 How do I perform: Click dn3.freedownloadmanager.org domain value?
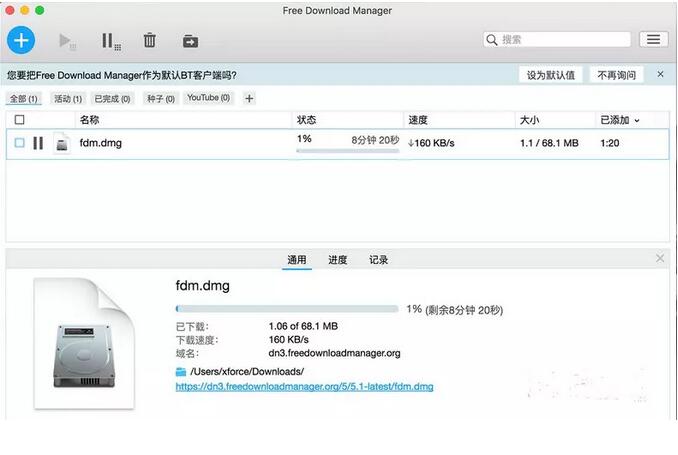tap(334, 353)
